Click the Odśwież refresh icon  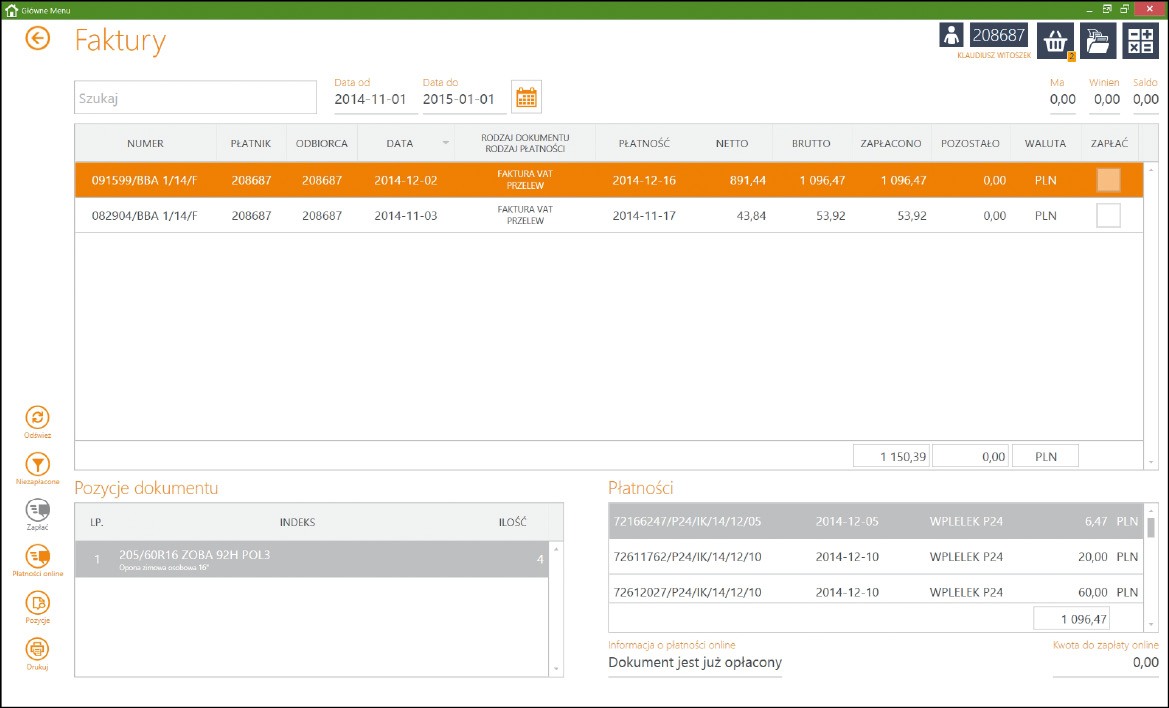point(37,418)
